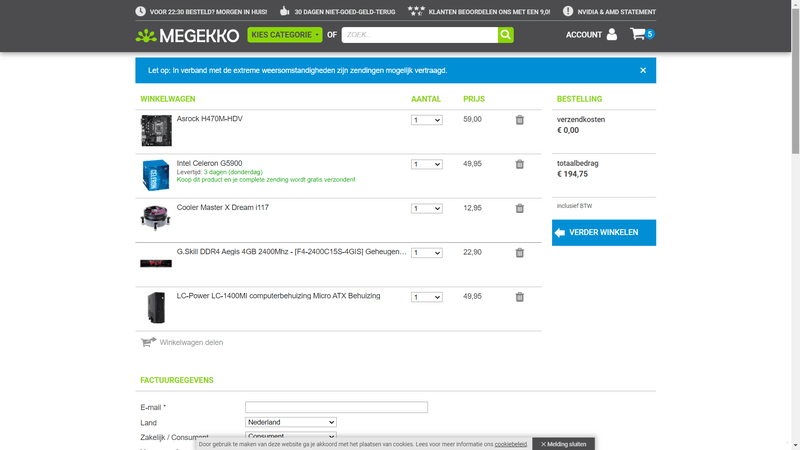
Task: Click the verzendkosten € 0,00 value
Action: pyautogui.click(x=568, y=130)
